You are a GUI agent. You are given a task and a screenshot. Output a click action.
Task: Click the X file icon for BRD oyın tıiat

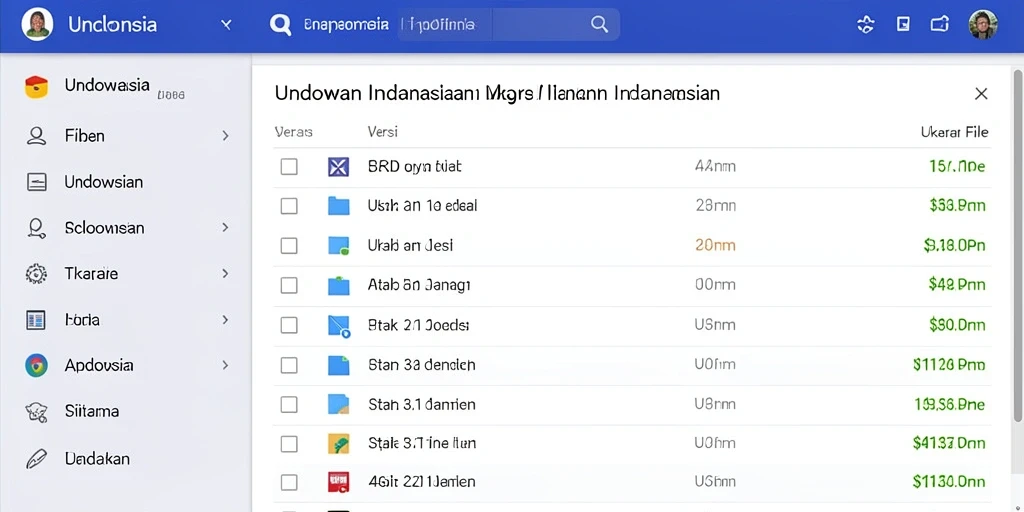click(x=338, y=167)
